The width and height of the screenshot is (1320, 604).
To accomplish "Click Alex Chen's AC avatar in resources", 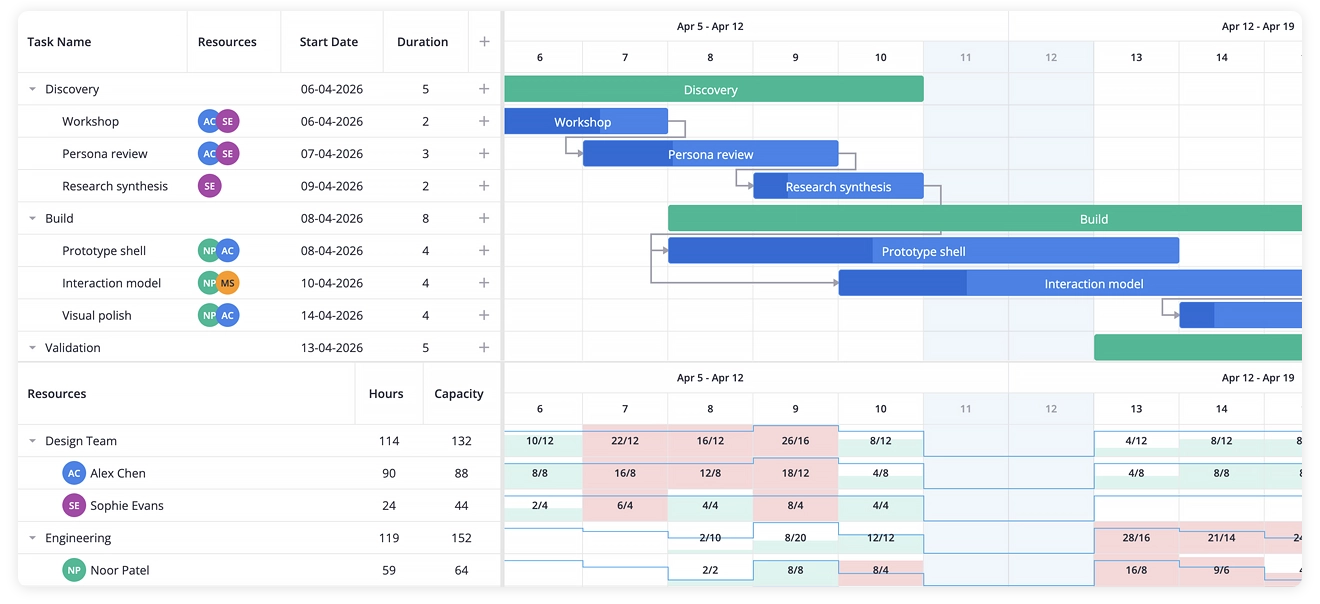I will pyautogui.click(x=74, y=473).
